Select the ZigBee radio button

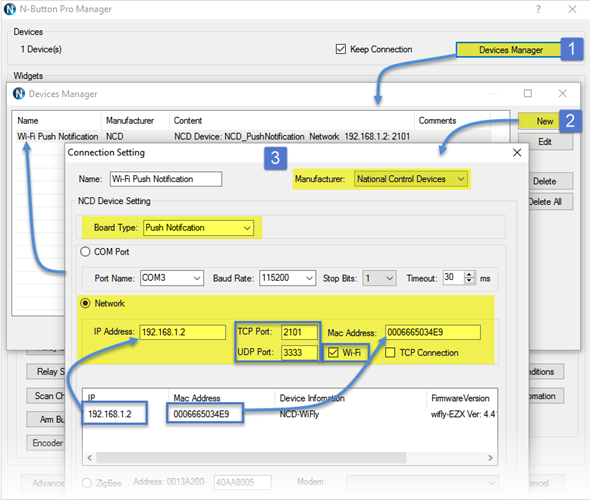point(87,483)
